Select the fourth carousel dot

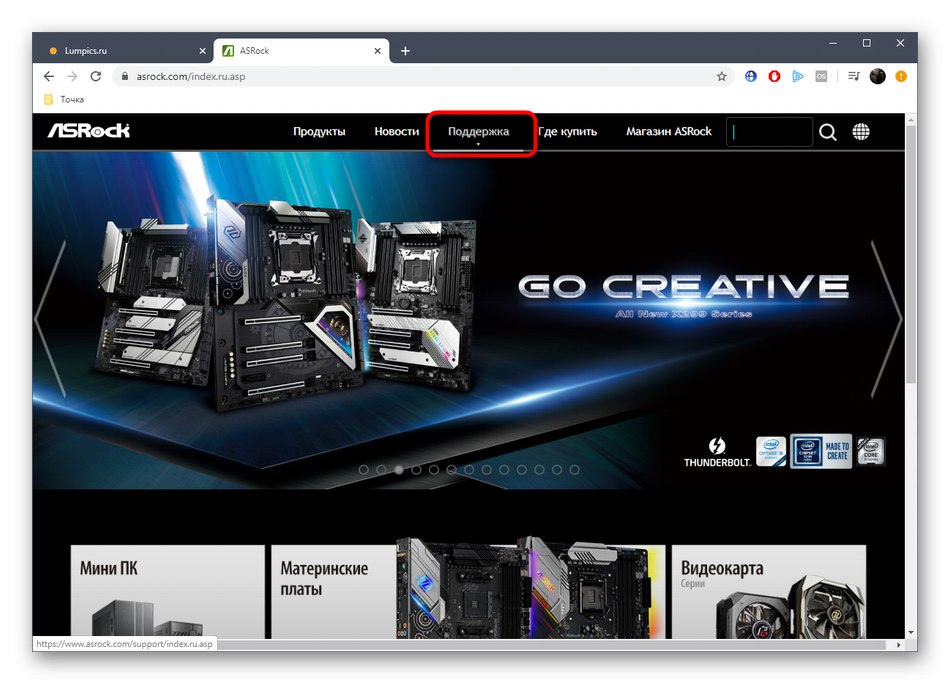click(416, 470)
